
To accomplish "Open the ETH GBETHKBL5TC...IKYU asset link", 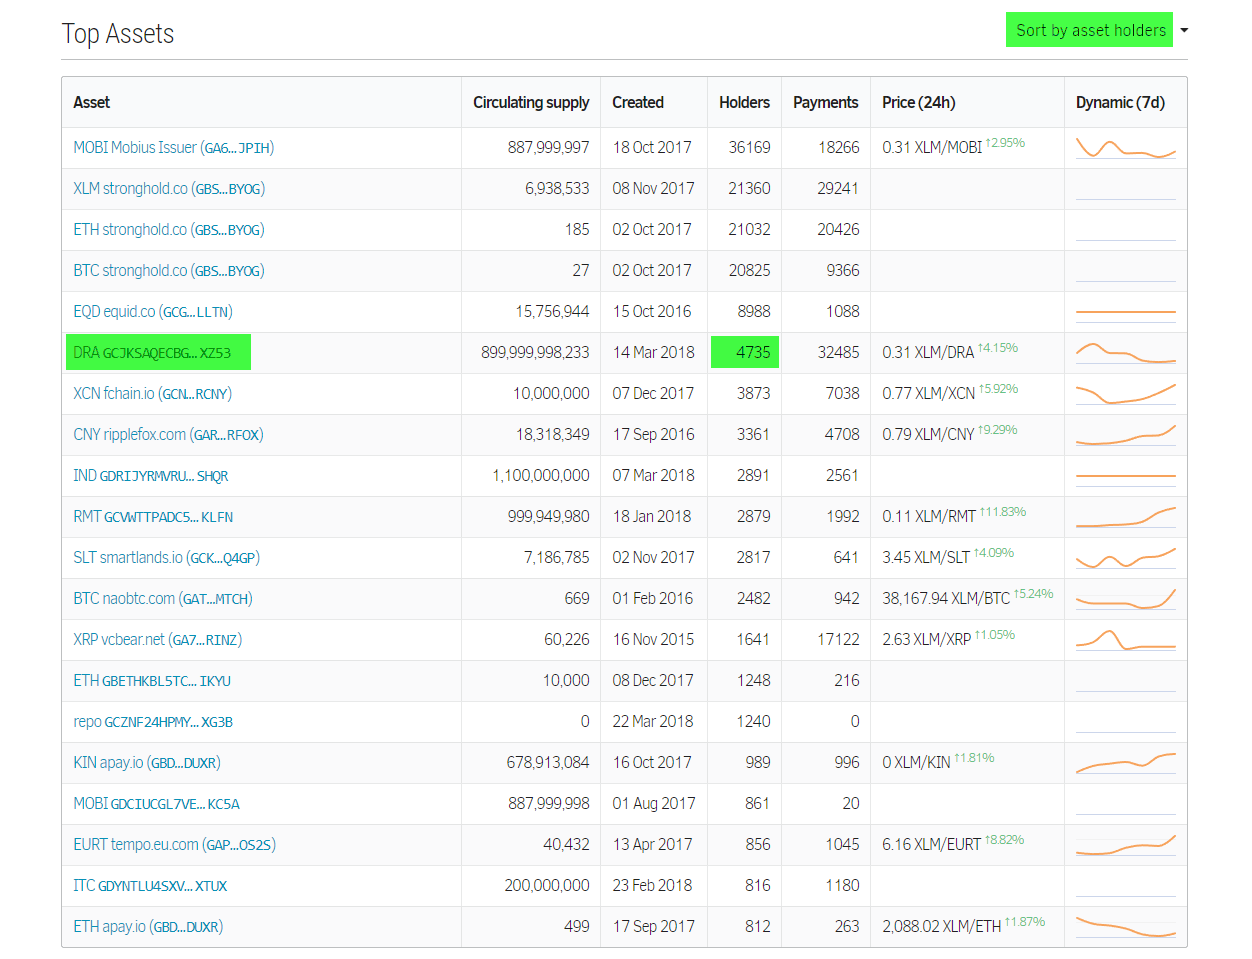I will 152,681.
